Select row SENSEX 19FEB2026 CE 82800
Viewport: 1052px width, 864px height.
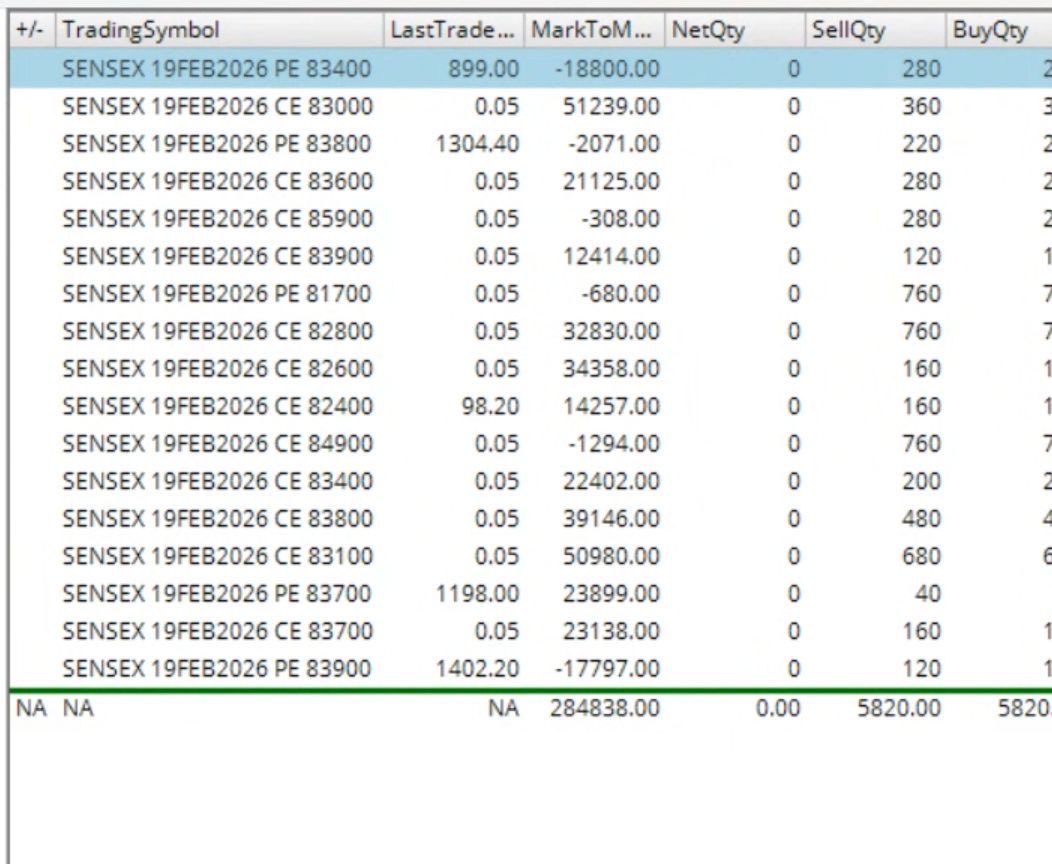(x=531, y=331)
